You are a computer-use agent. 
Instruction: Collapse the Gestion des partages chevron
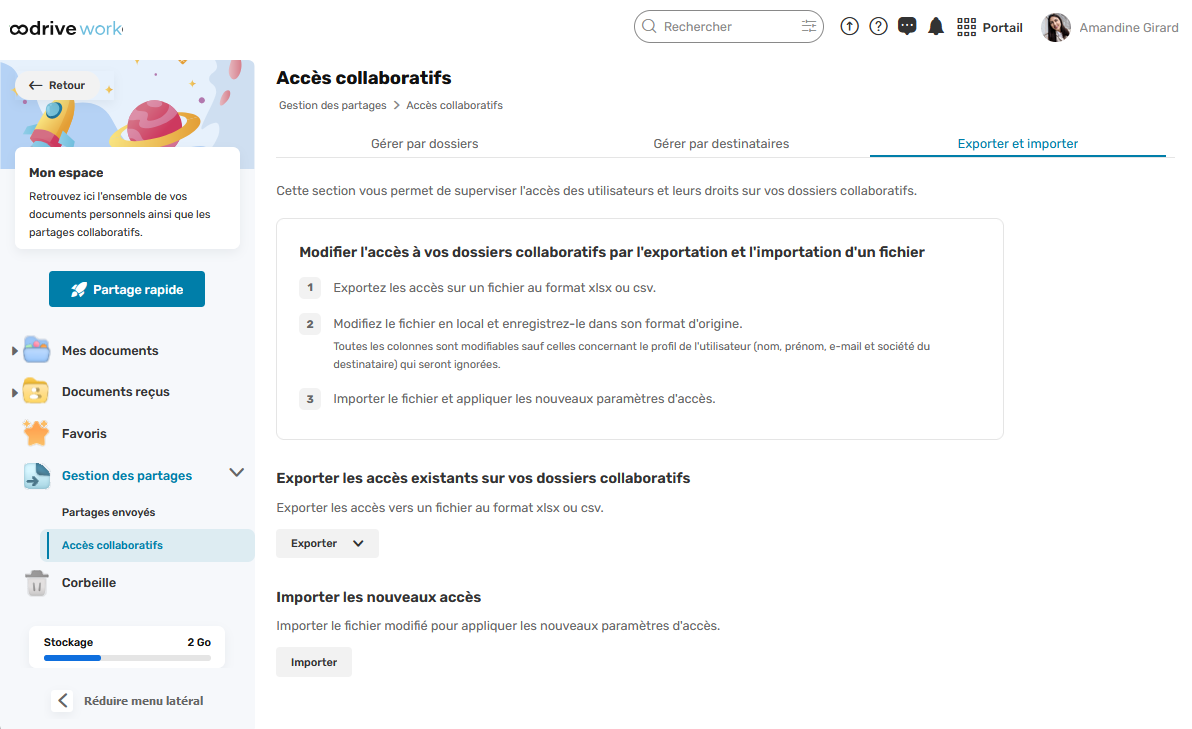click(236, 473)
